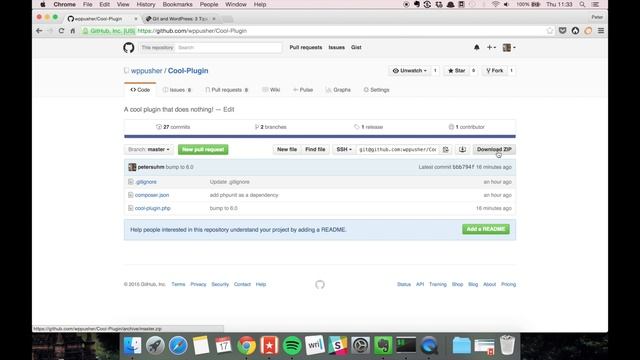Open the Pulse tab
The height and width of the screenshot is (360, 640).
[303, 90]
